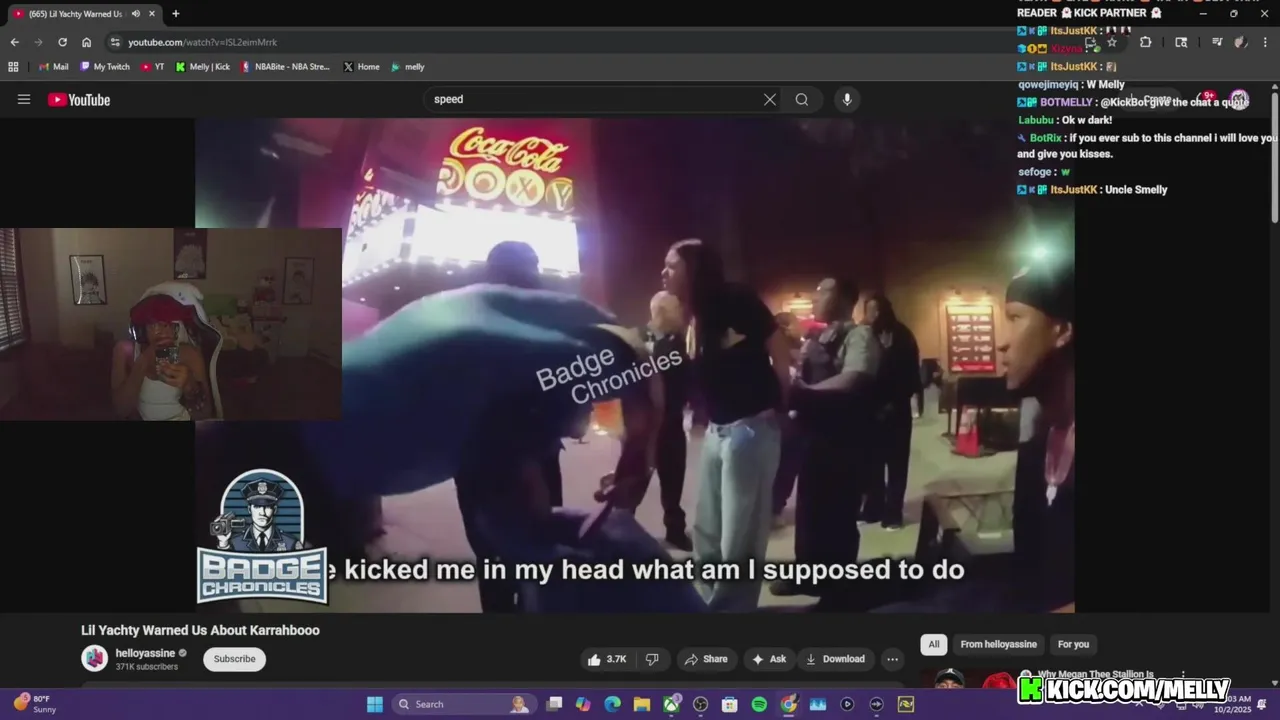Viewport: 1280px width, 720px height.
Task: Share the video
Action: pos(705,659)
